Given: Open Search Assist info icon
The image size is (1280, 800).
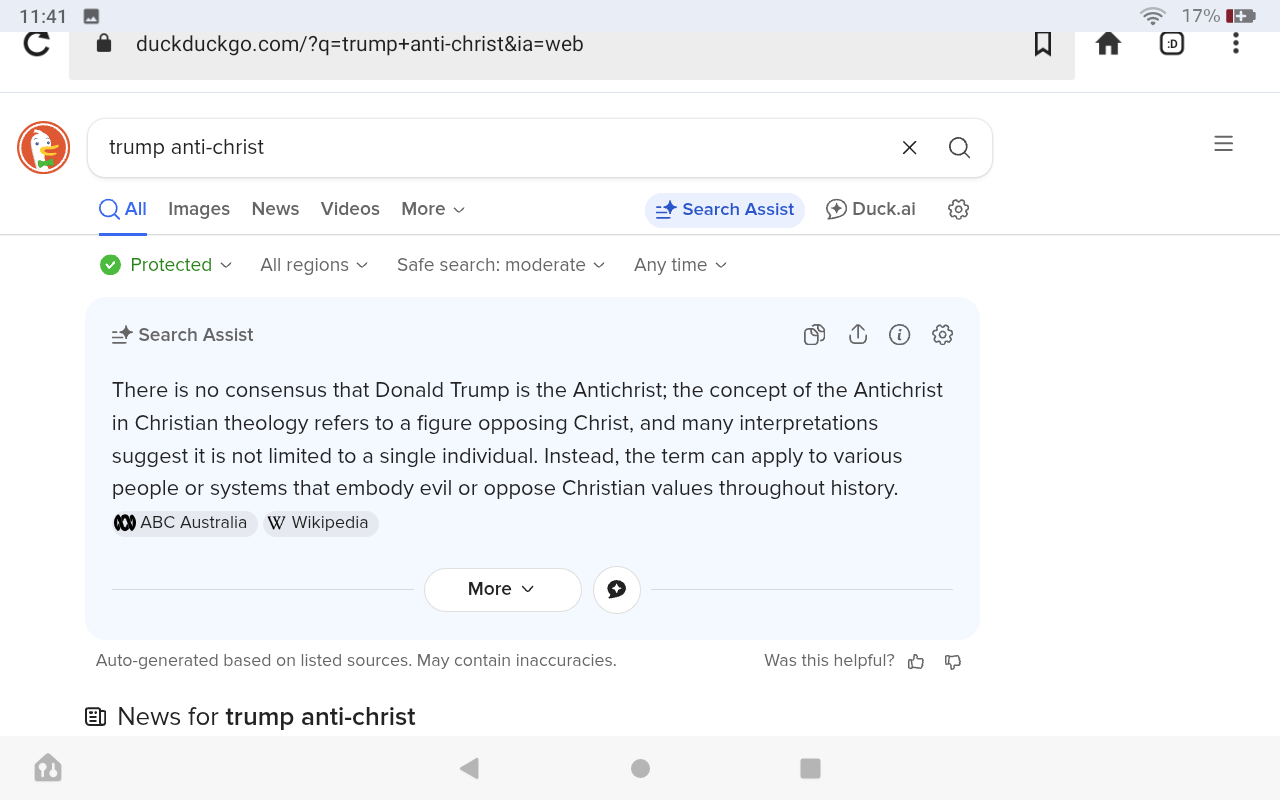Looking at the screenshot, I should 900,335.
